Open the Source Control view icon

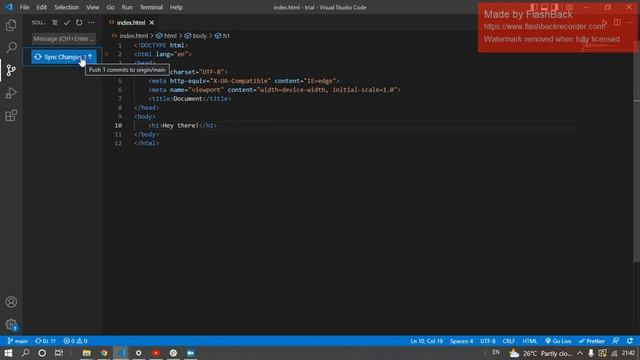[x=11, y=70]
